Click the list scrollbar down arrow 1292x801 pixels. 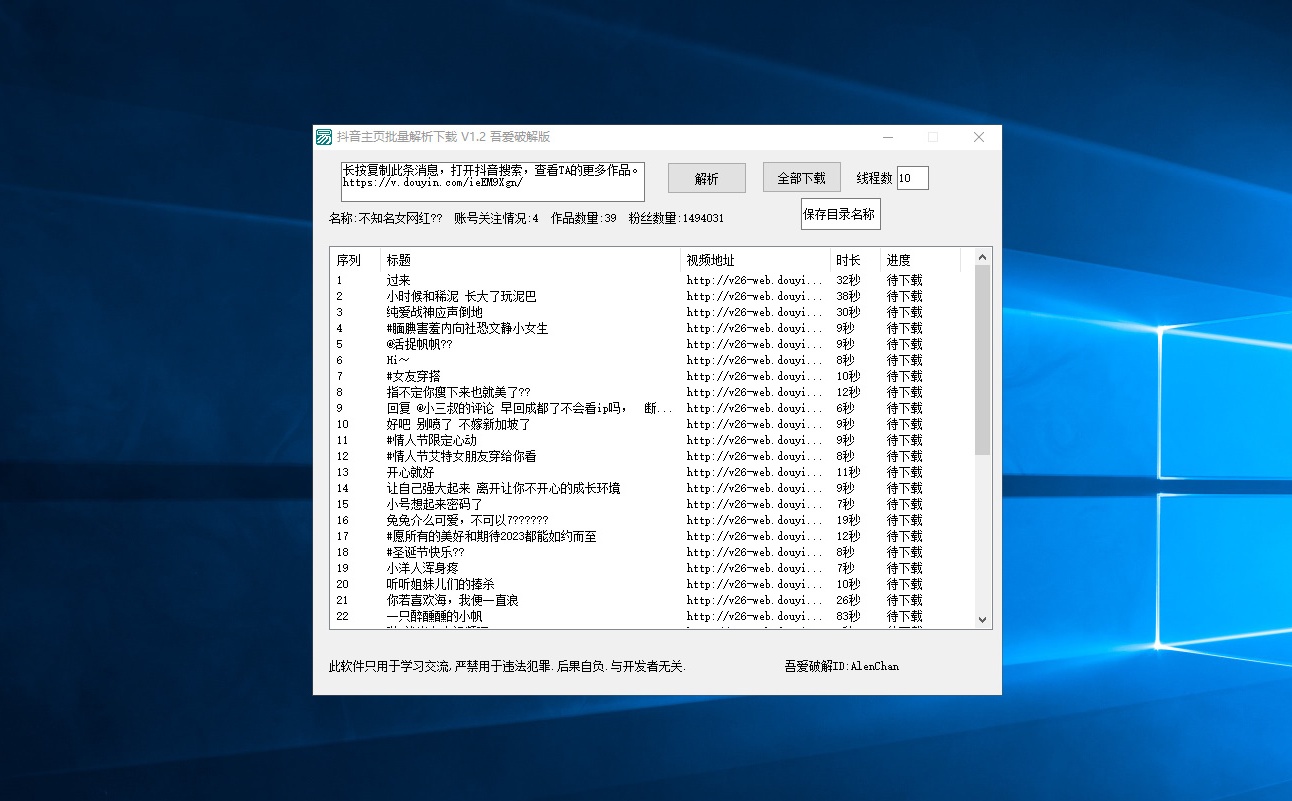click(x=982, y=620)
